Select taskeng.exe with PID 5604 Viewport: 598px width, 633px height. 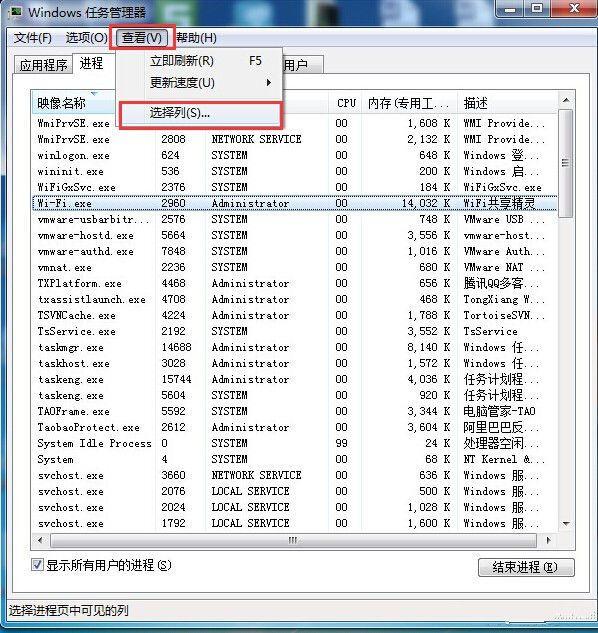tap(295, 395)
